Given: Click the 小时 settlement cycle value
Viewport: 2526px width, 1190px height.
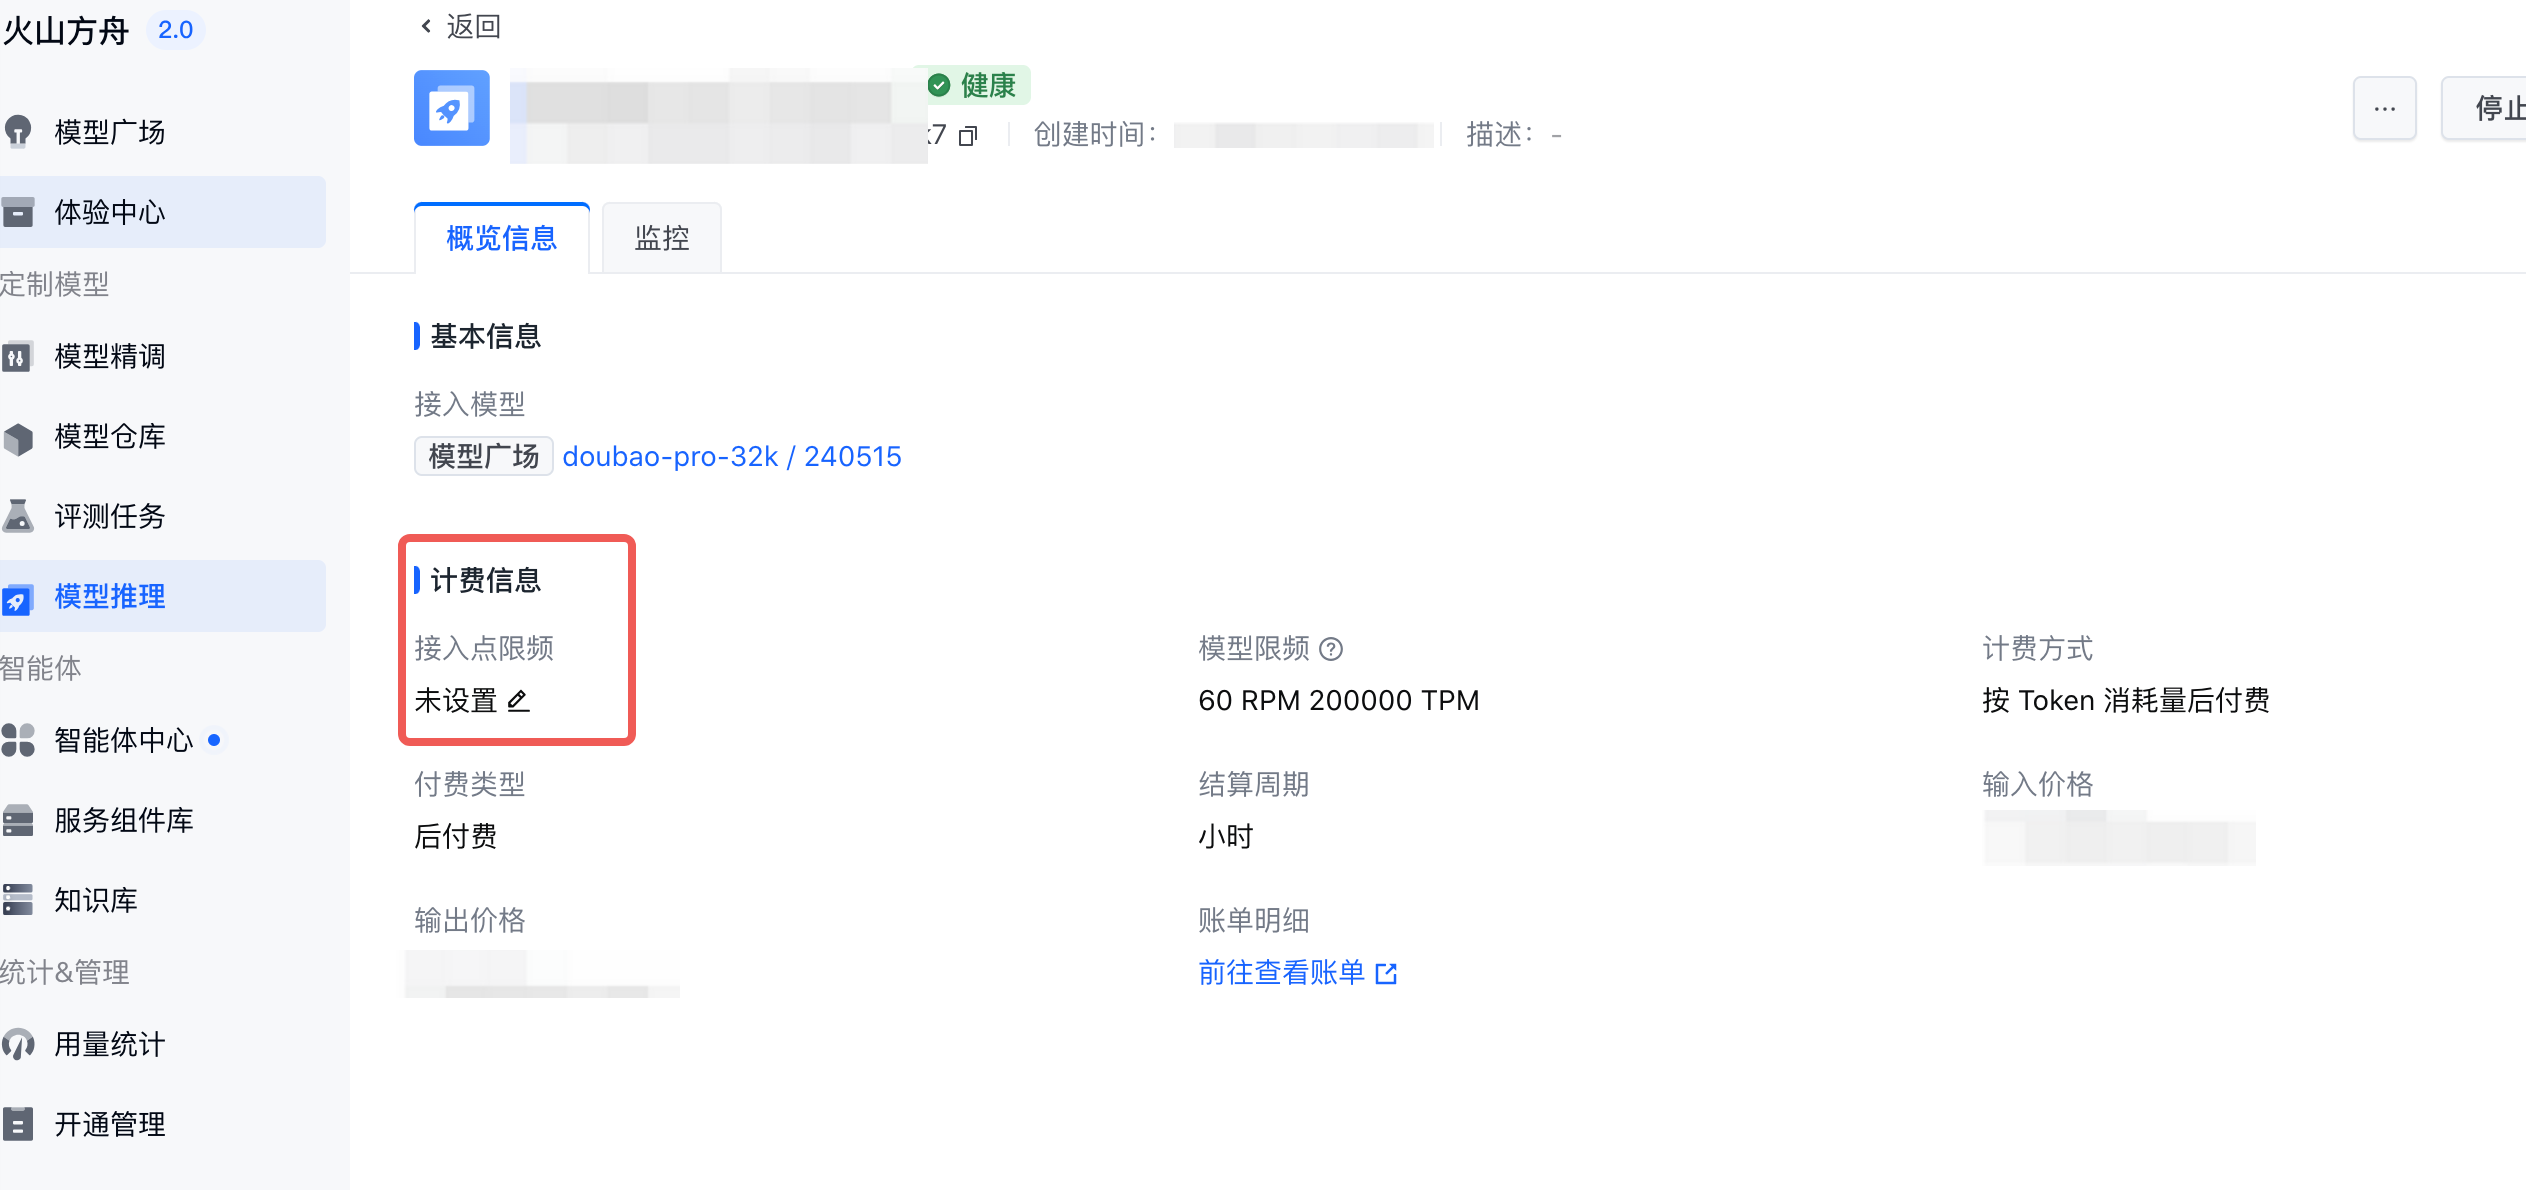Looking at the screenshot, I should 1226,837.
